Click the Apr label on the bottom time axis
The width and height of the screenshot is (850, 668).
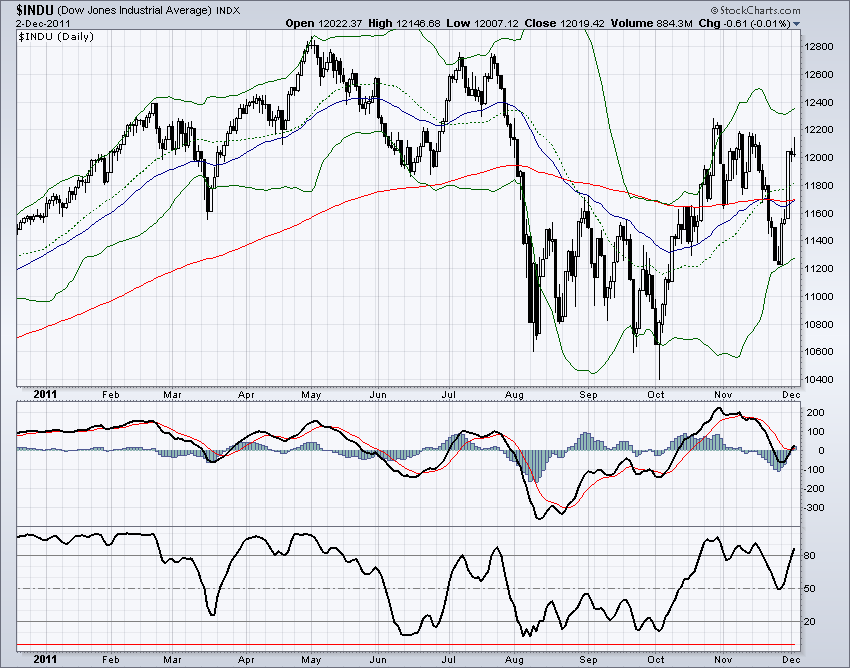(246, 660)
